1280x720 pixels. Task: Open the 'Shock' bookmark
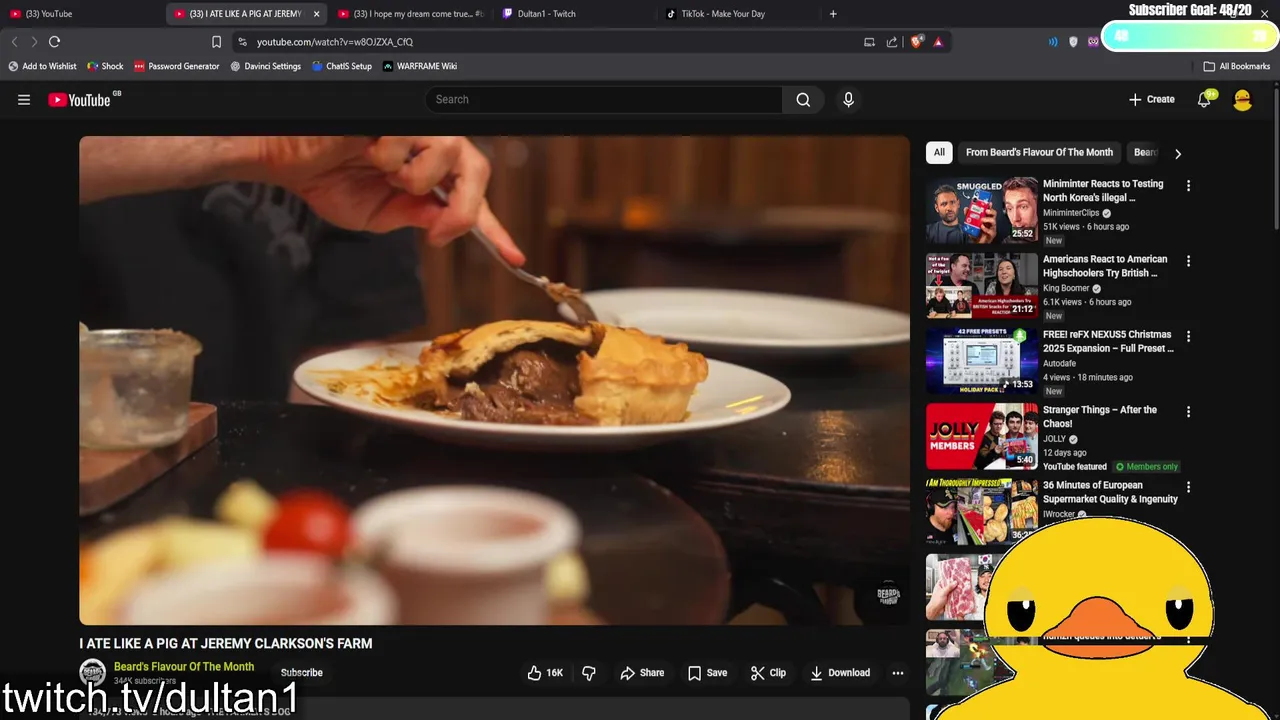[x=105, y=66]
